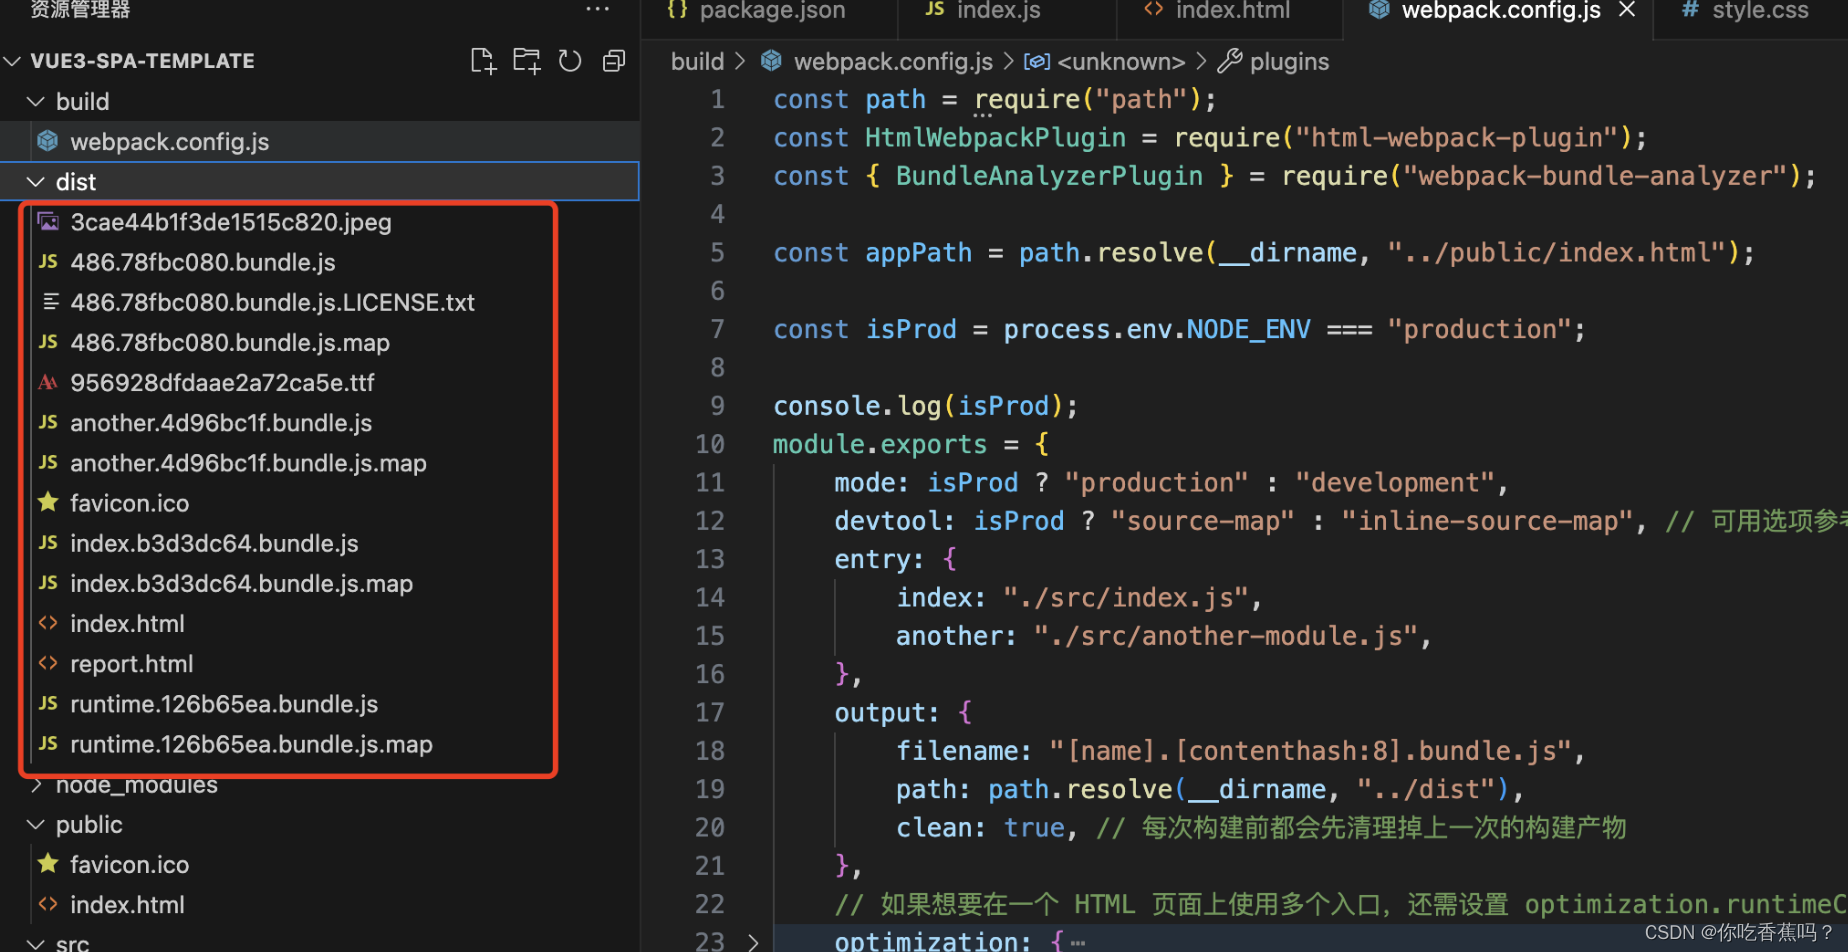Viewport: 1848px width, 952px height.
Task: Click "./src/another-module.js" string on line 15
Action: click(1225, 636)
